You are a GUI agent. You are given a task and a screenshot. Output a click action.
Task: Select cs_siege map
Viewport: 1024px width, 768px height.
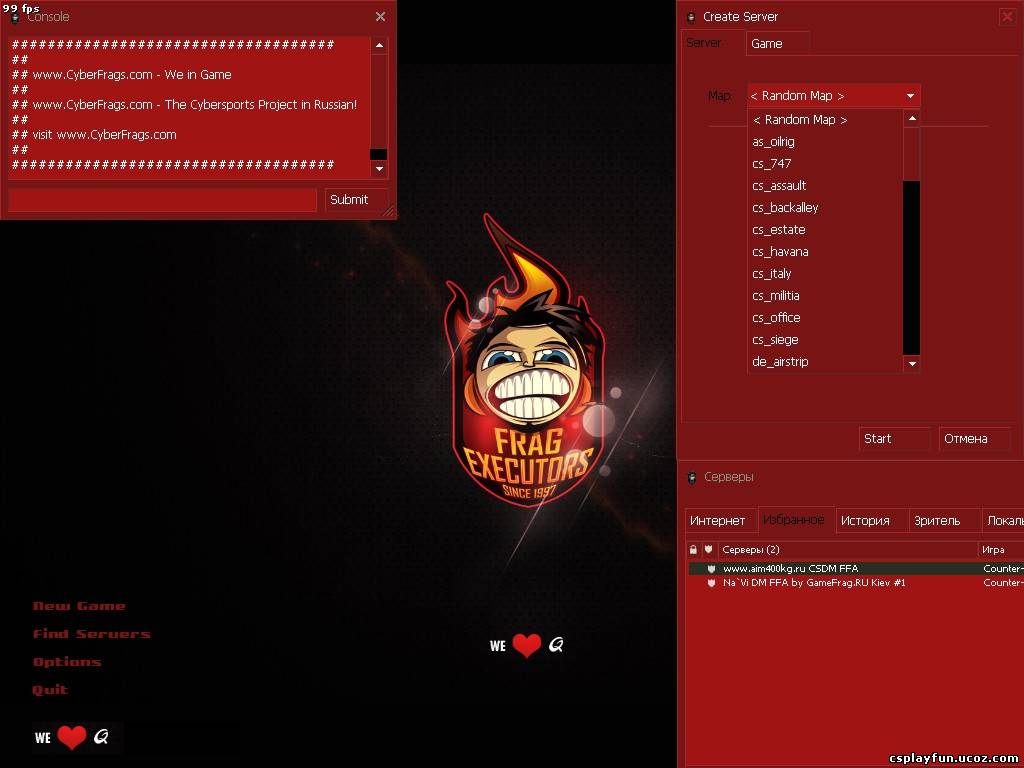tap(825, 340)
